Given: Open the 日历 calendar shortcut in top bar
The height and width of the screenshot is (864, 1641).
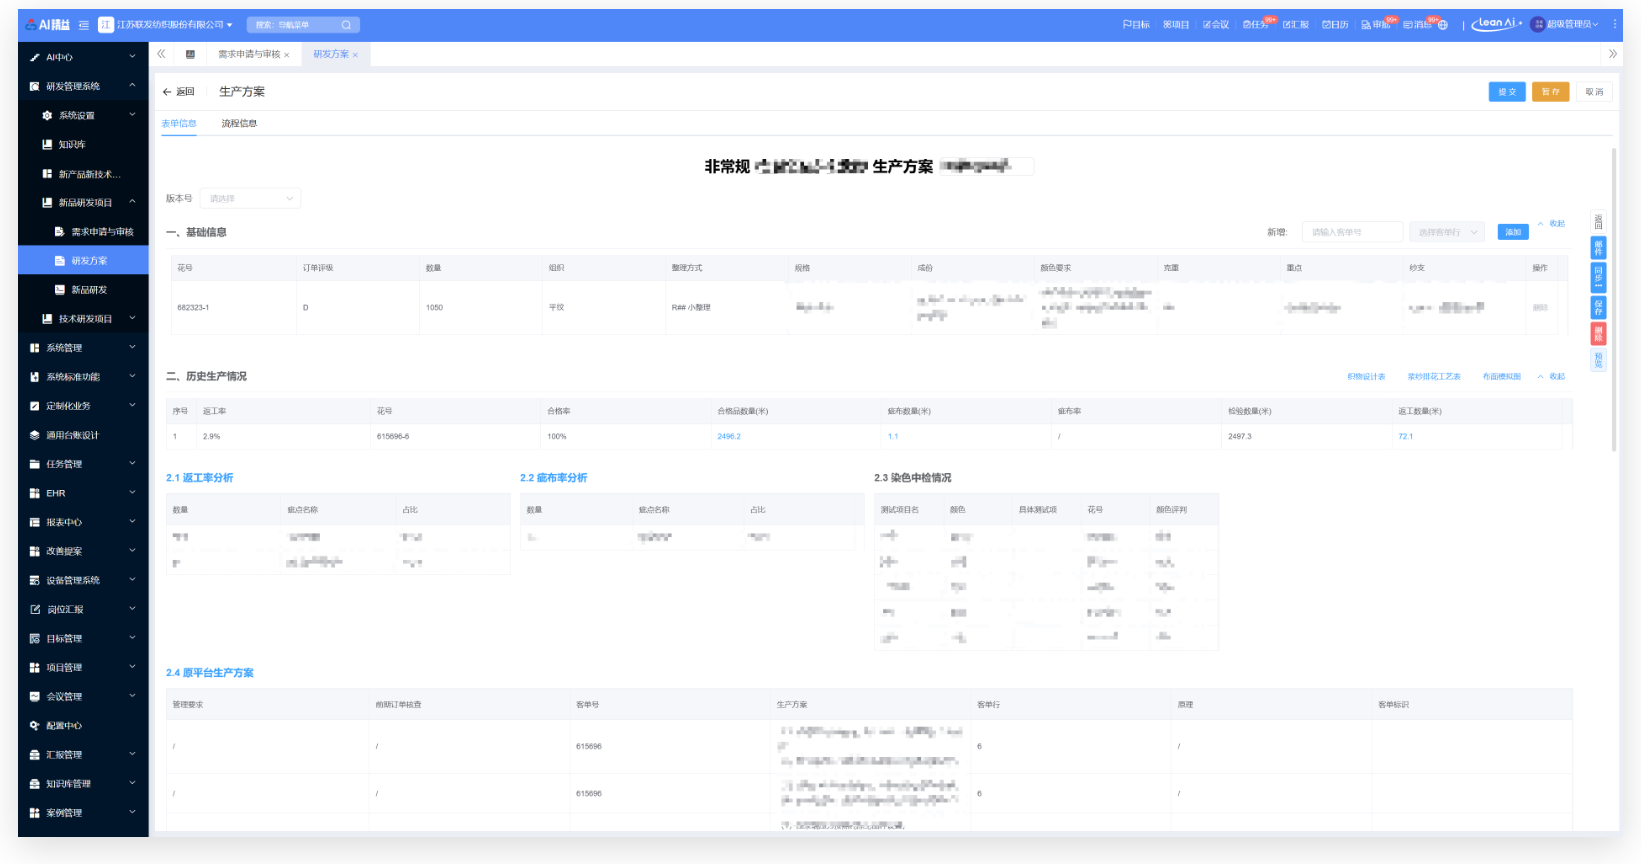Looking at the screenshot, I should (x=1335, y=25).
